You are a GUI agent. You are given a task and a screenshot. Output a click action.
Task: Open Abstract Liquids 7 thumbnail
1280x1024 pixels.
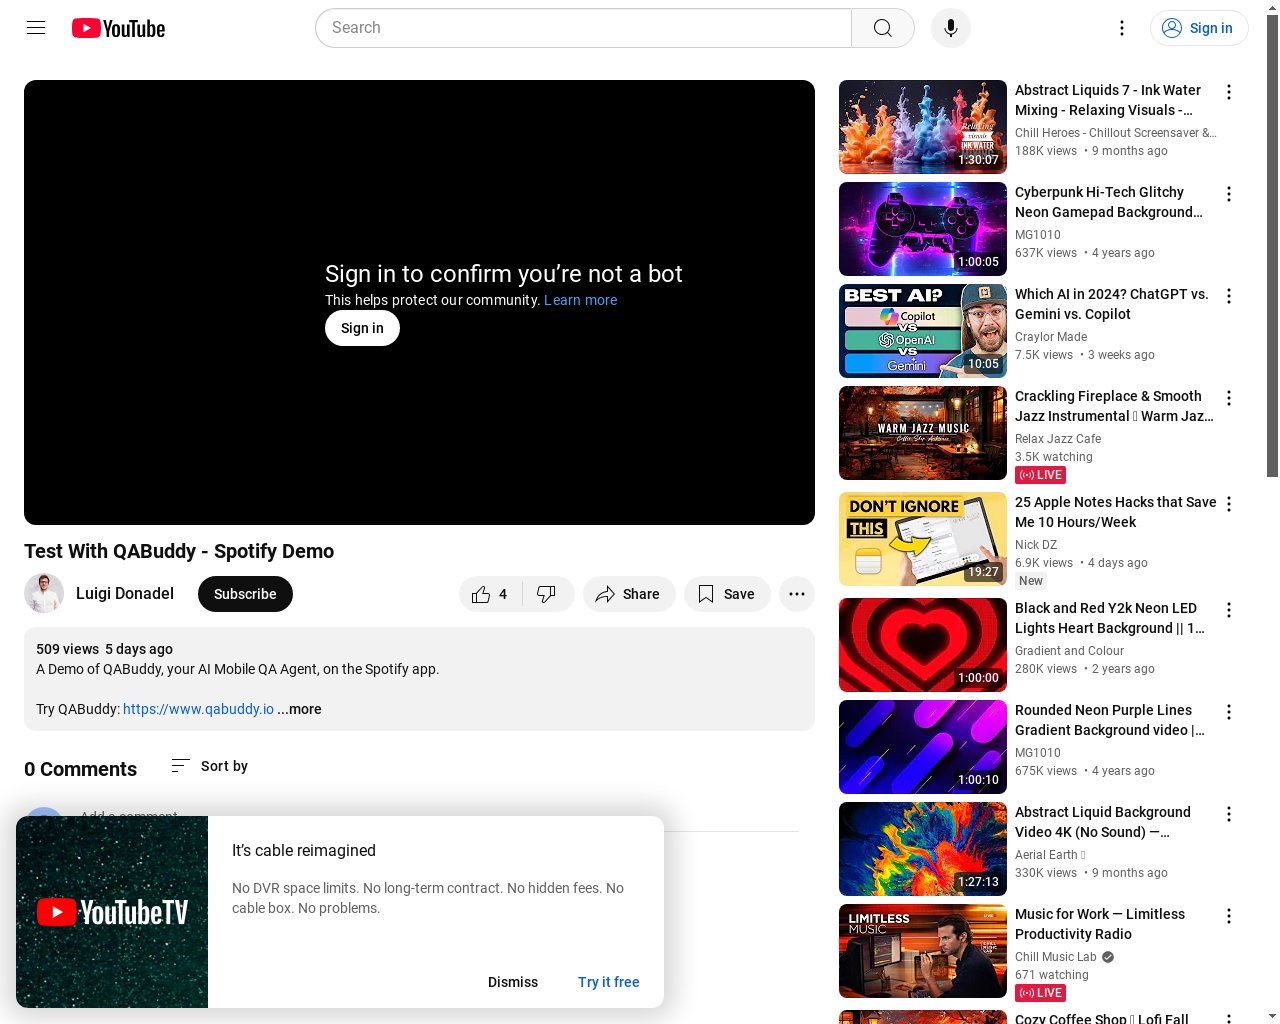coord(923,127)
